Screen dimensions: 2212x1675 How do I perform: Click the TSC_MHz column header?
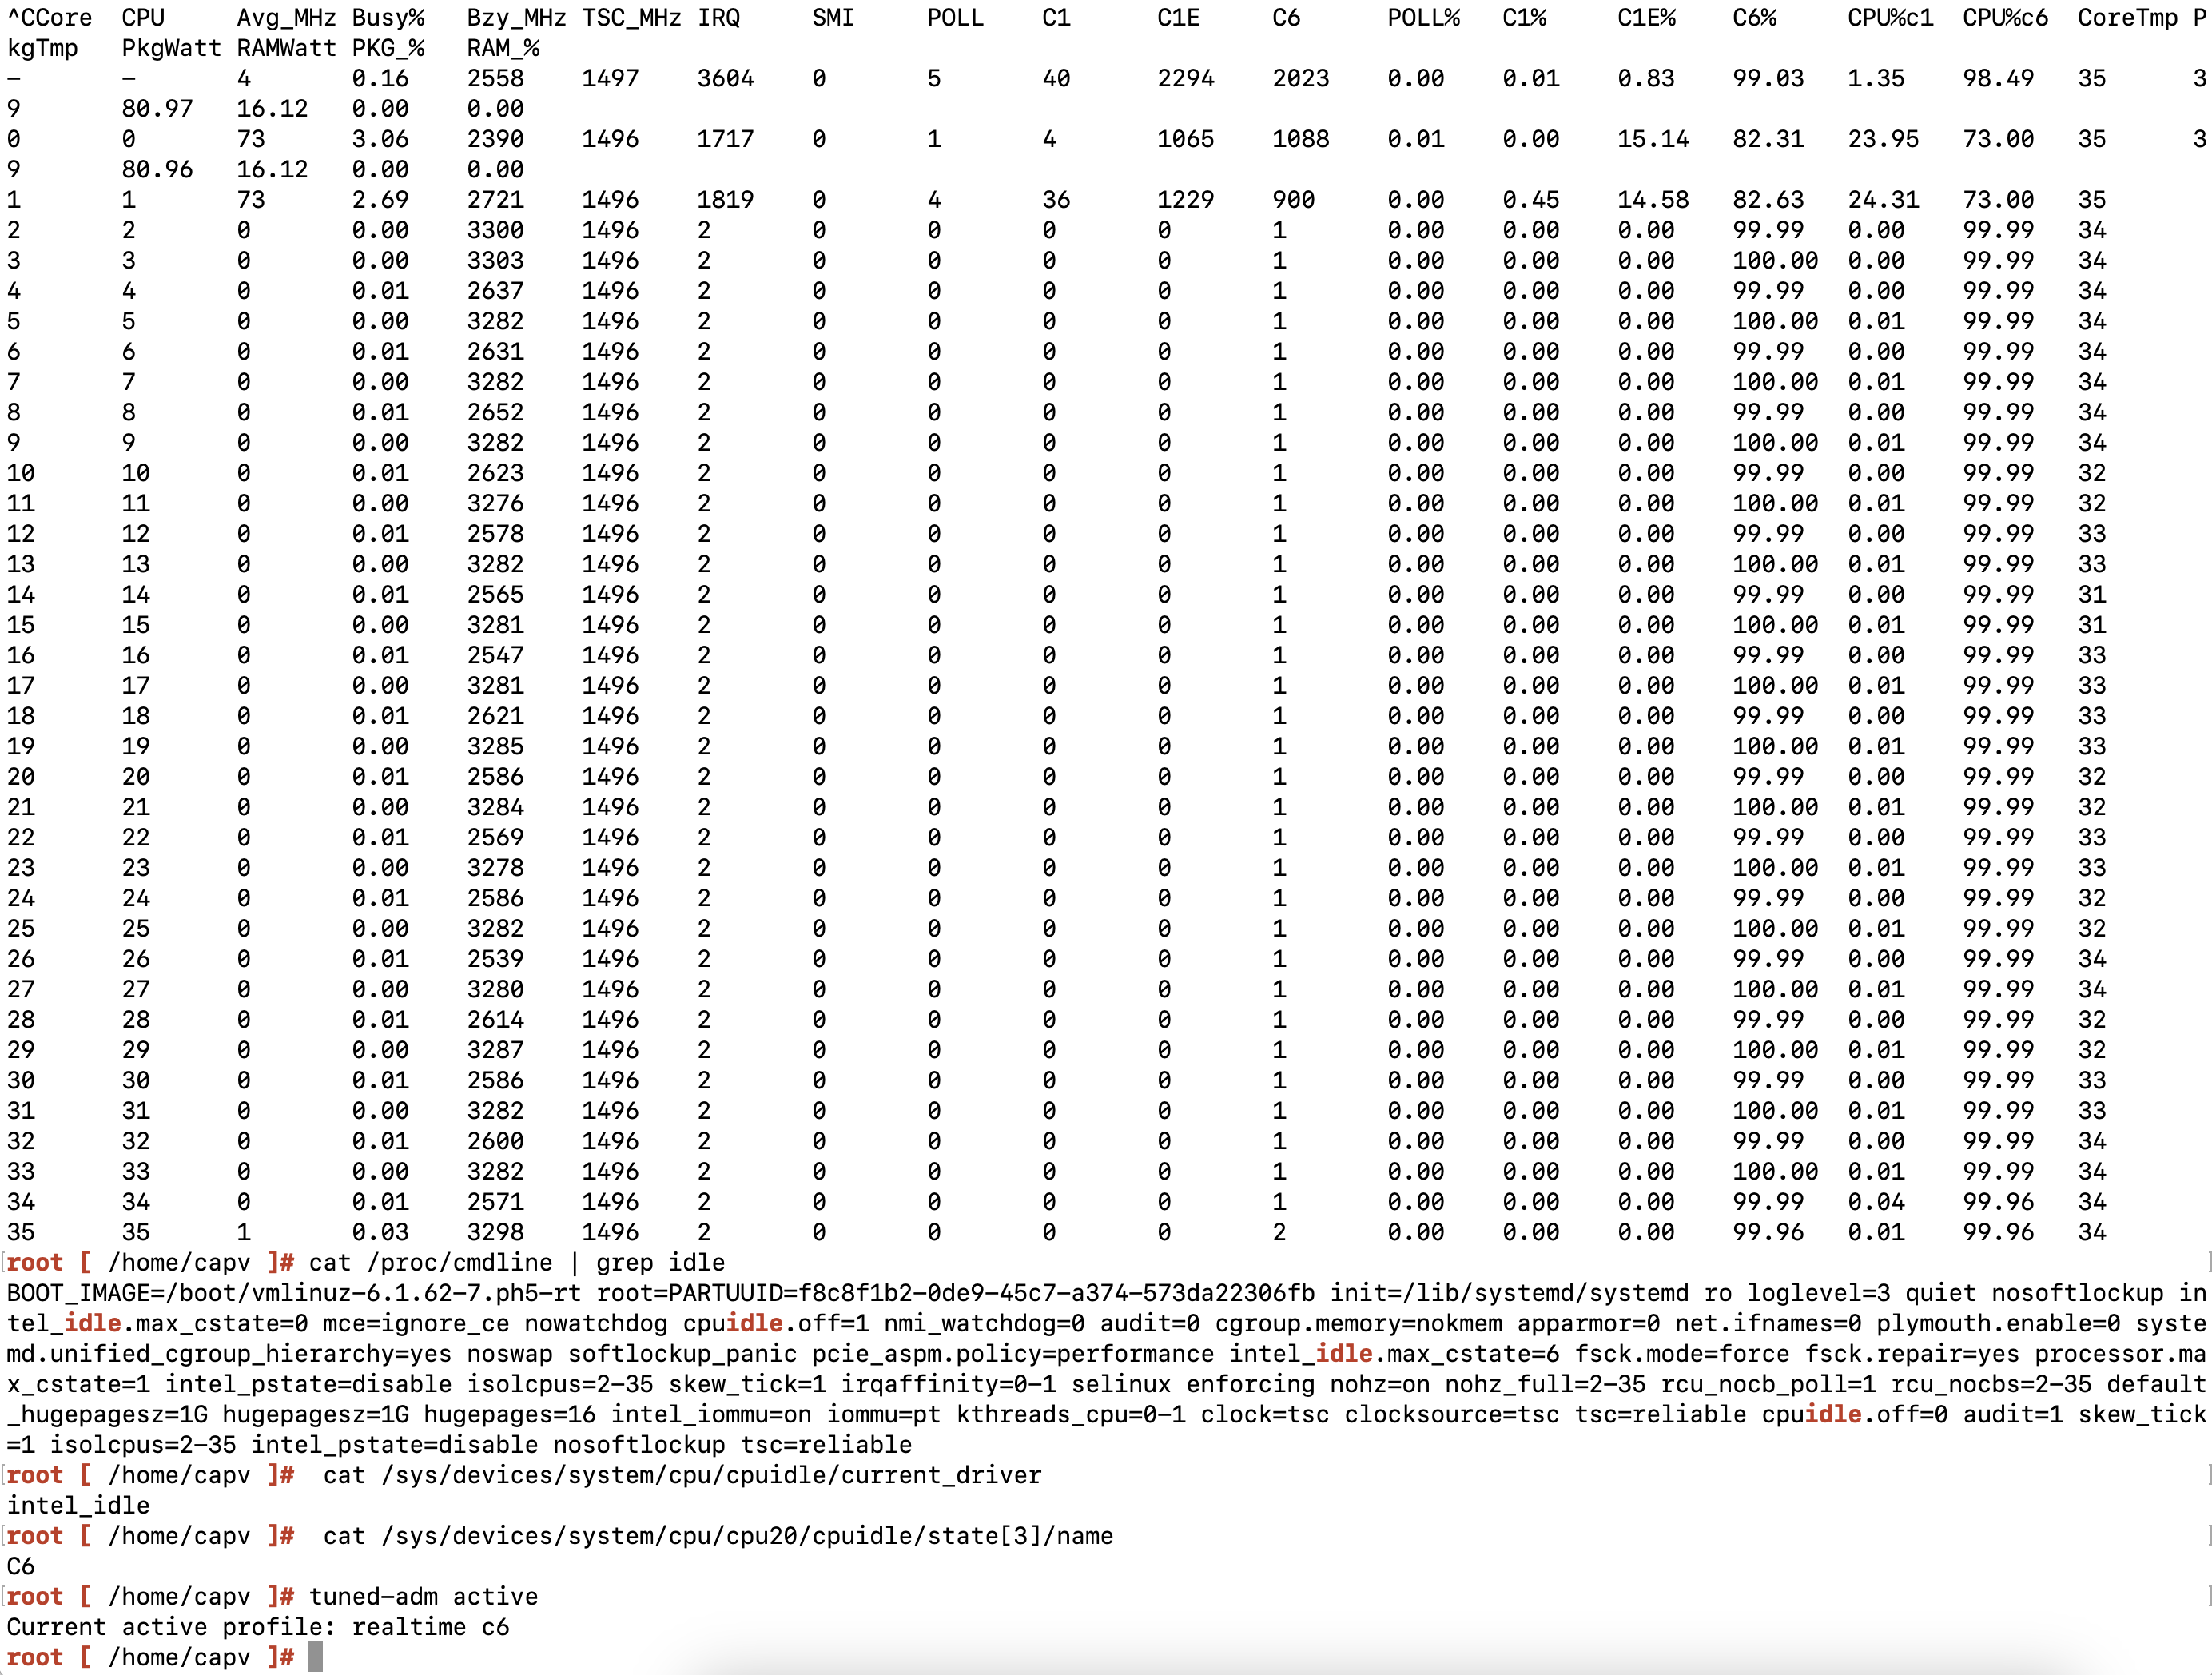click(x=631, y=18)
